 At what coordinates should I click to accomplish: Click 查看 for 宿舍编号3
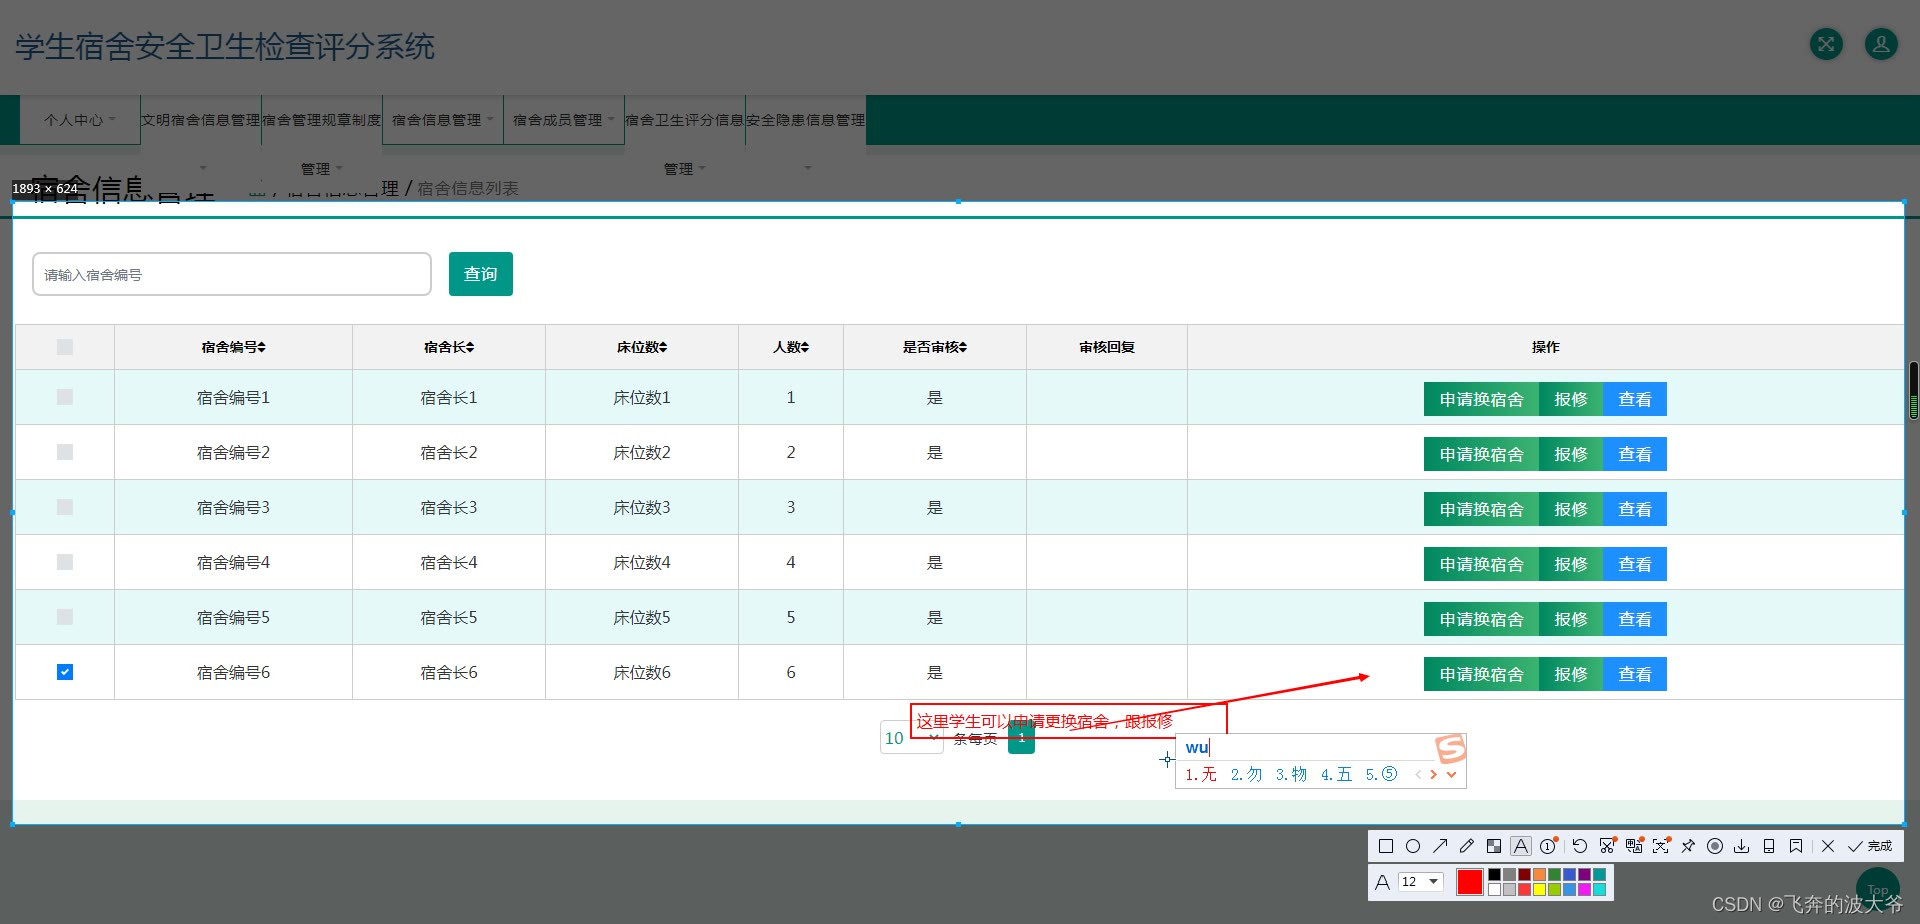[1635, 509]
